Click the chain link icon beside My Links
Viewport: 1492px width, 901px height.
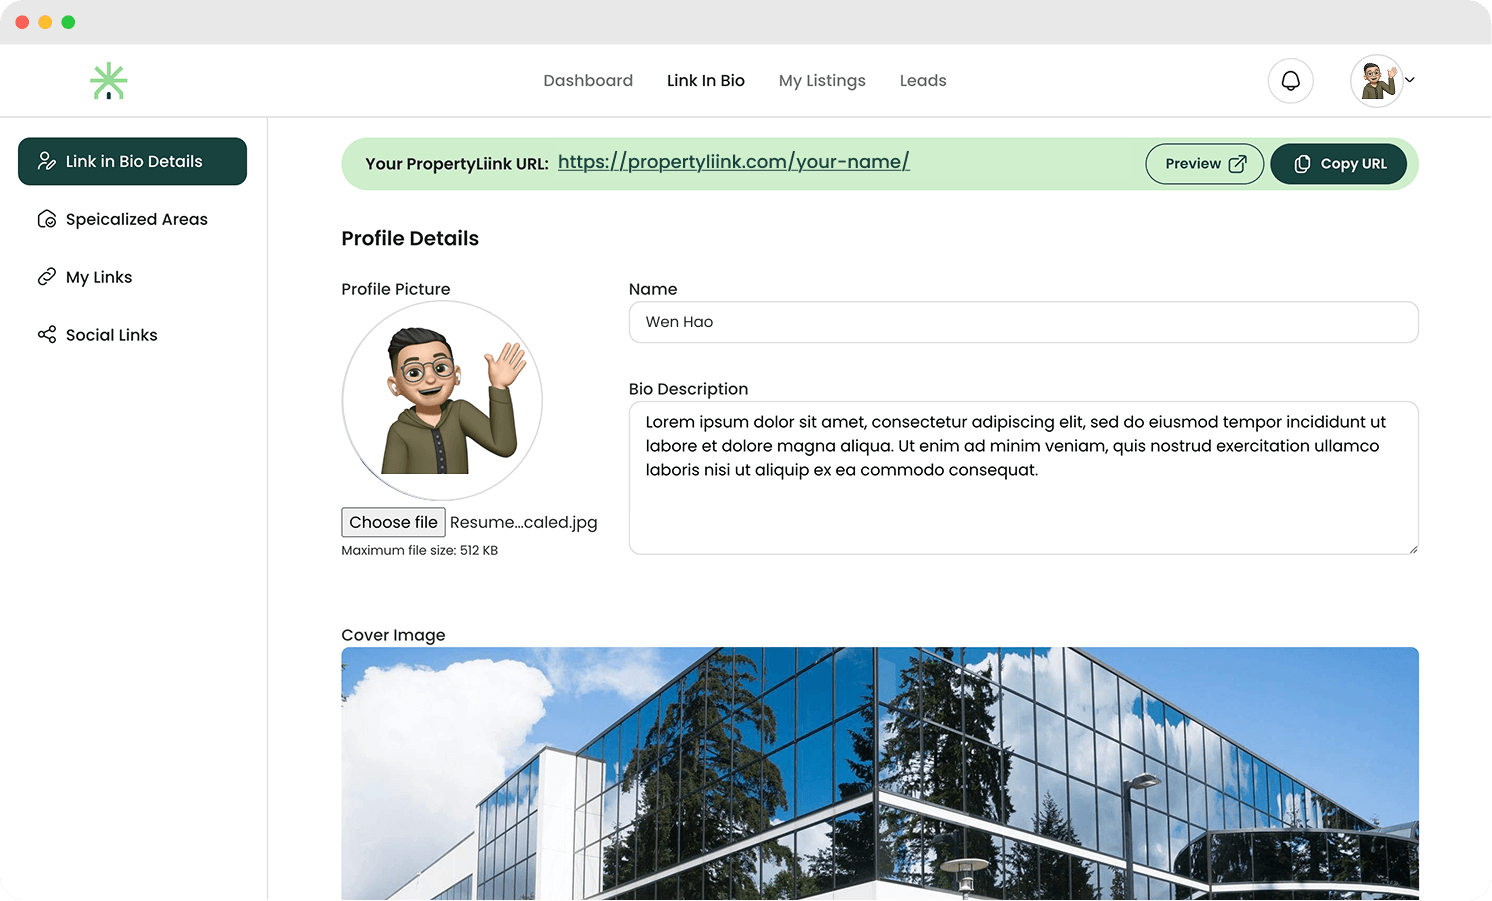47,277
